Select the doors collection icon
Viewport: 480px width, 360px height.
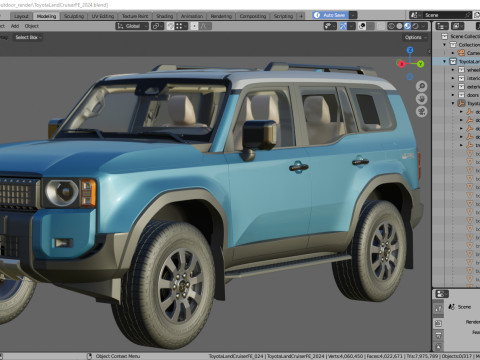point(461,95)
